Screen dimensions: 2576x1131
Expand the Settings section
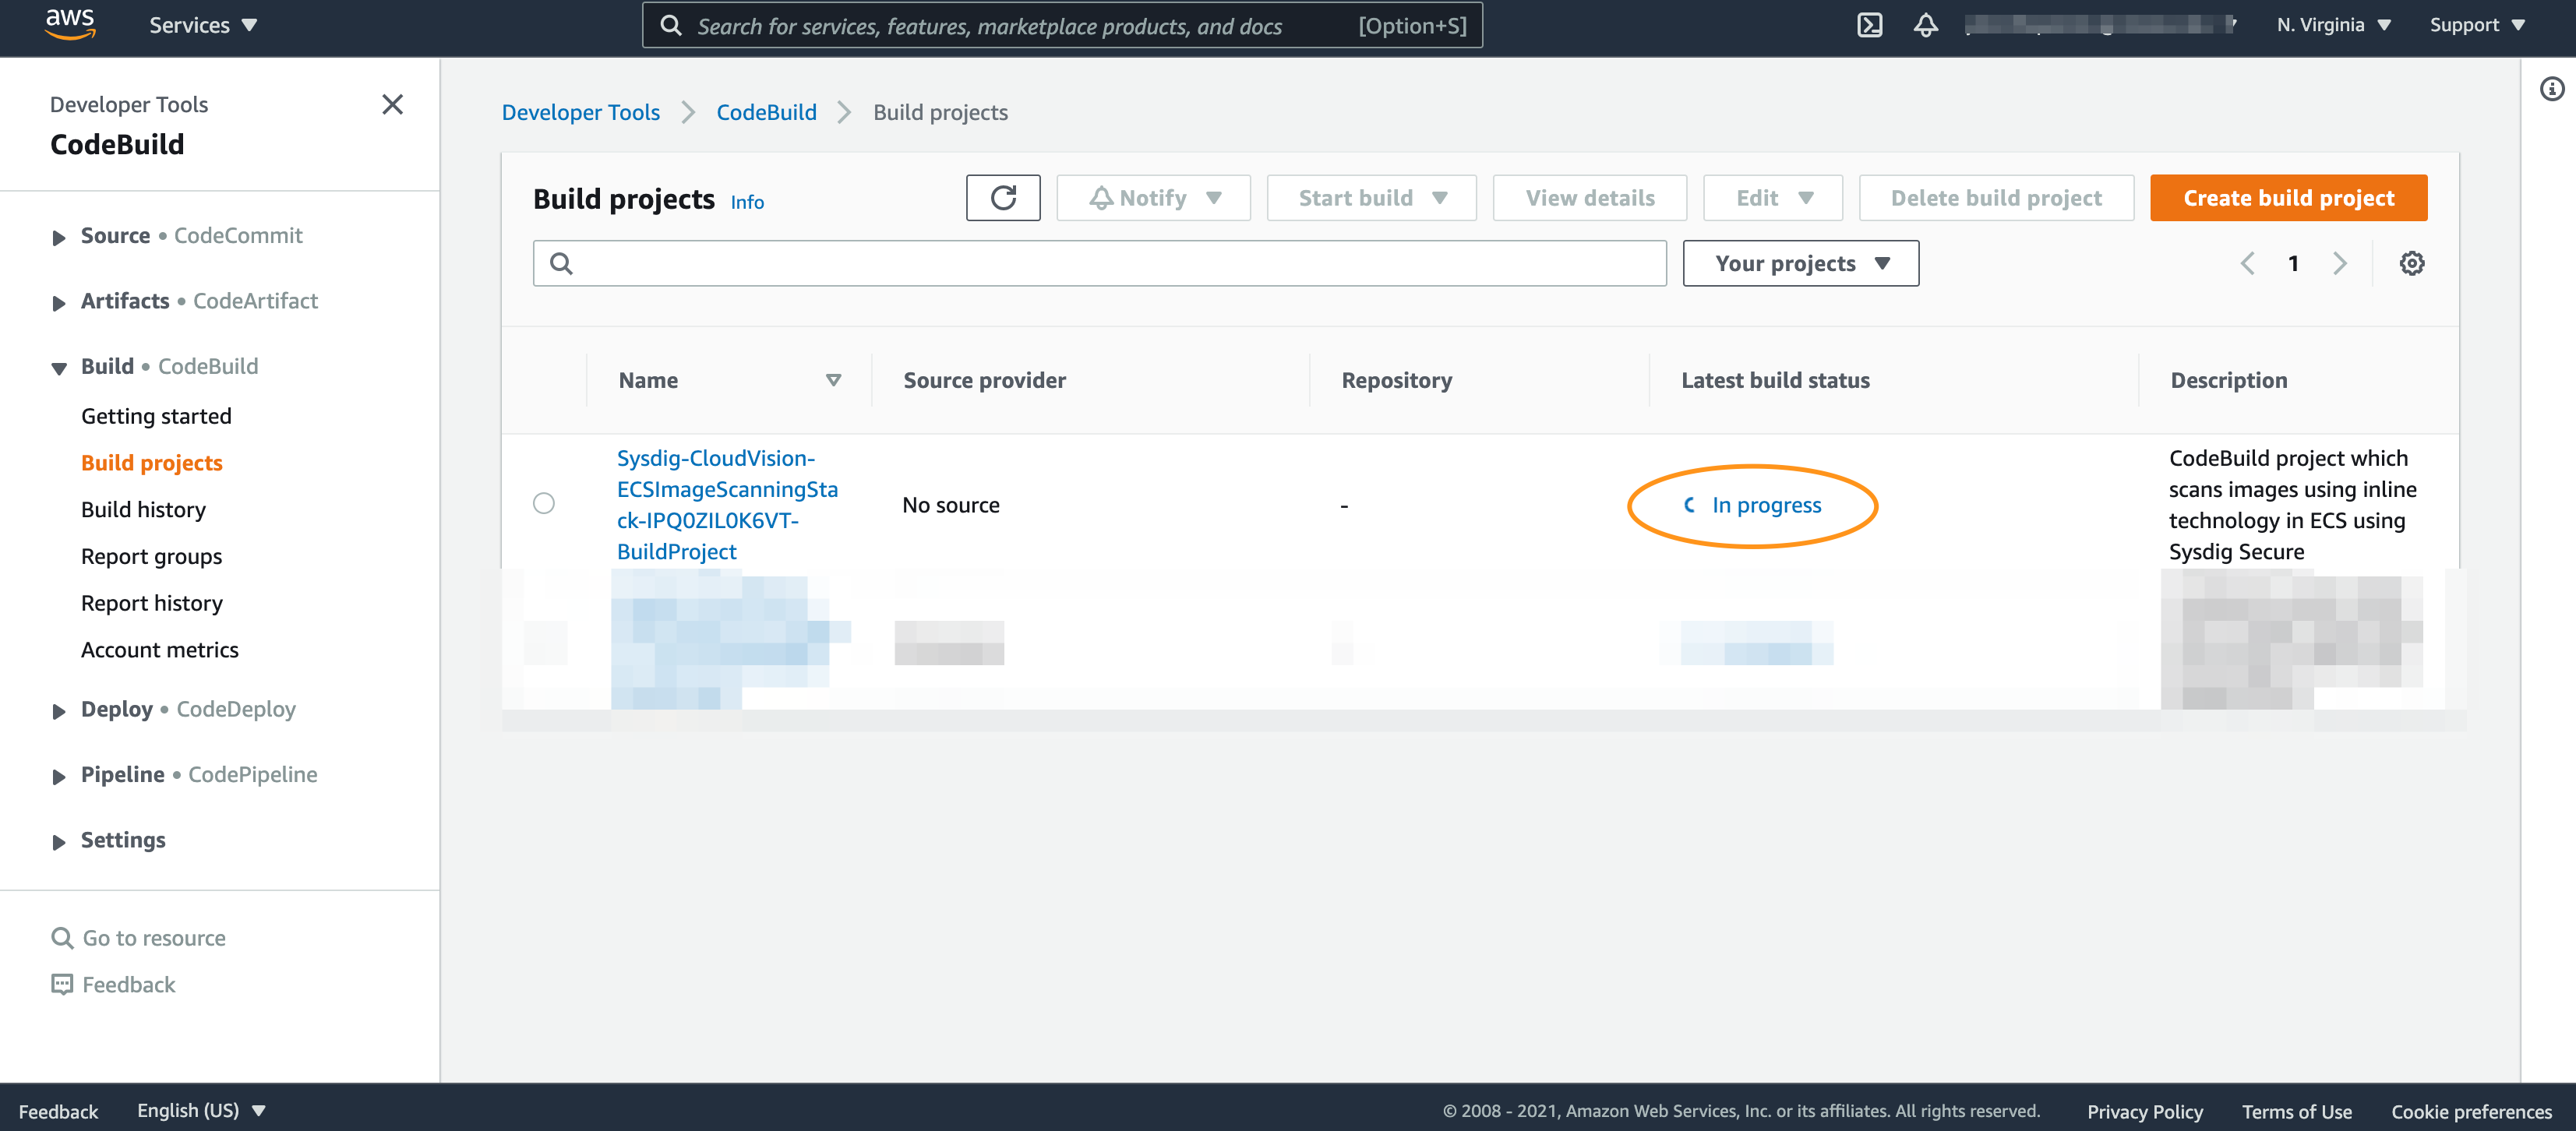click(x=59, y=842)
